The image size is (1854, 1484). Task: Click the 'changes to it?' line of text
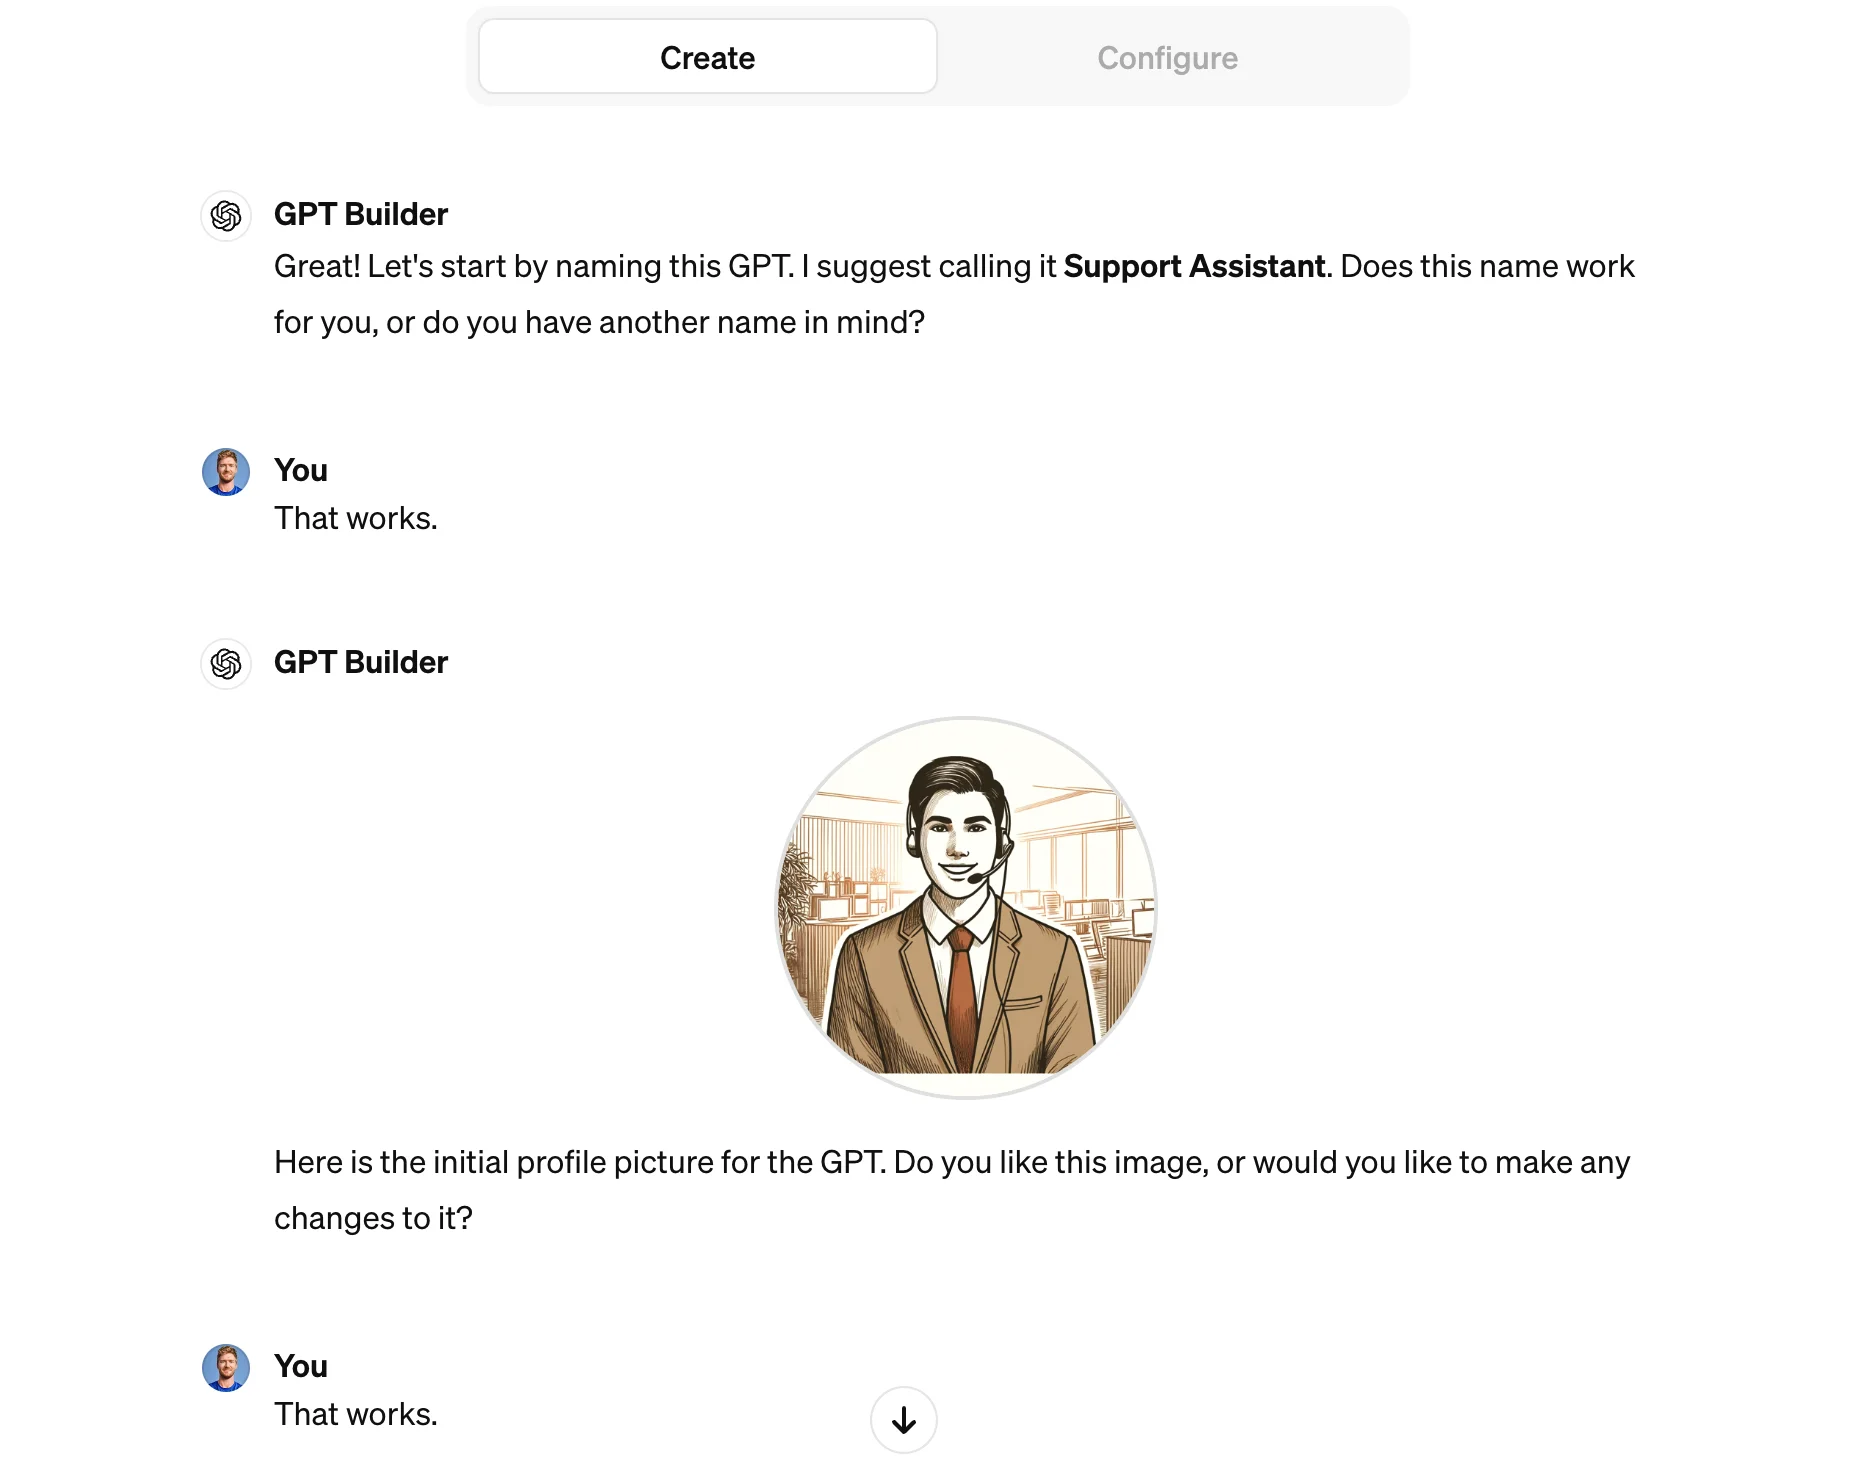coord(373,1218)
